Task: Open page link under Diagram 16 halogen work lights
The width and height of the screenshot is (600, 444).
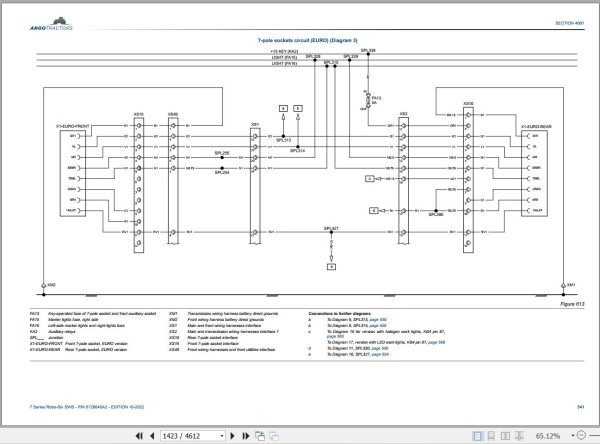Action: tap(335, 336)
